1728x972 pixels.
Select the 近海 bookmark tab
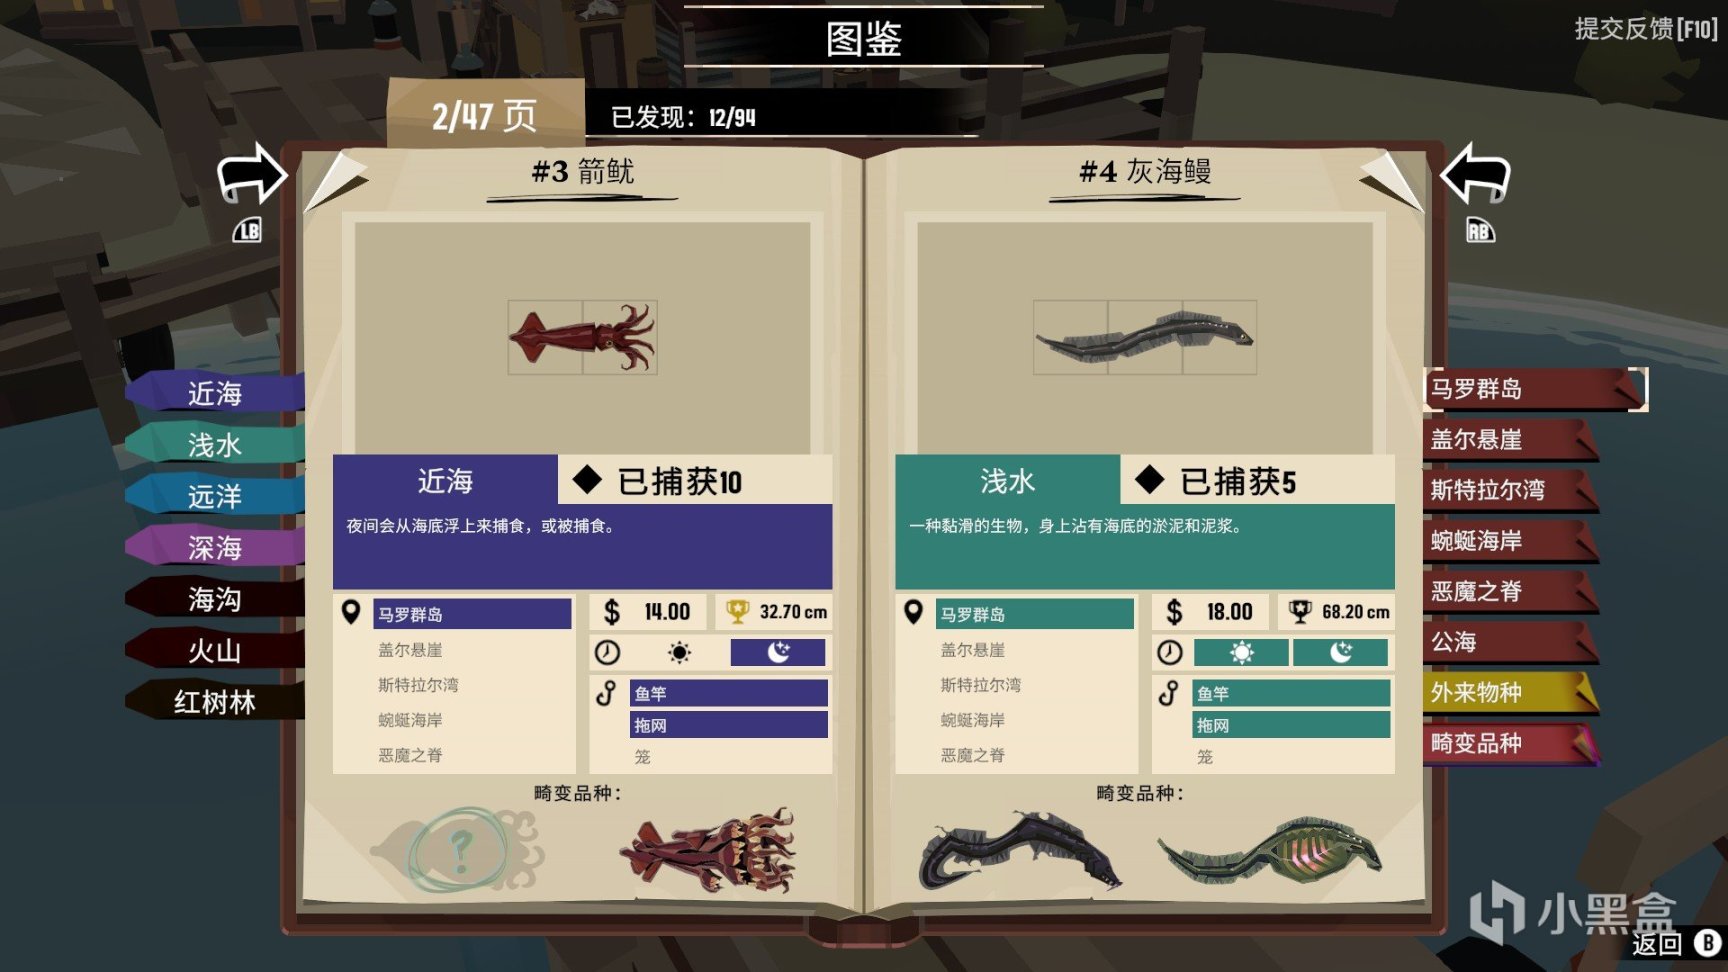(215, 392)
